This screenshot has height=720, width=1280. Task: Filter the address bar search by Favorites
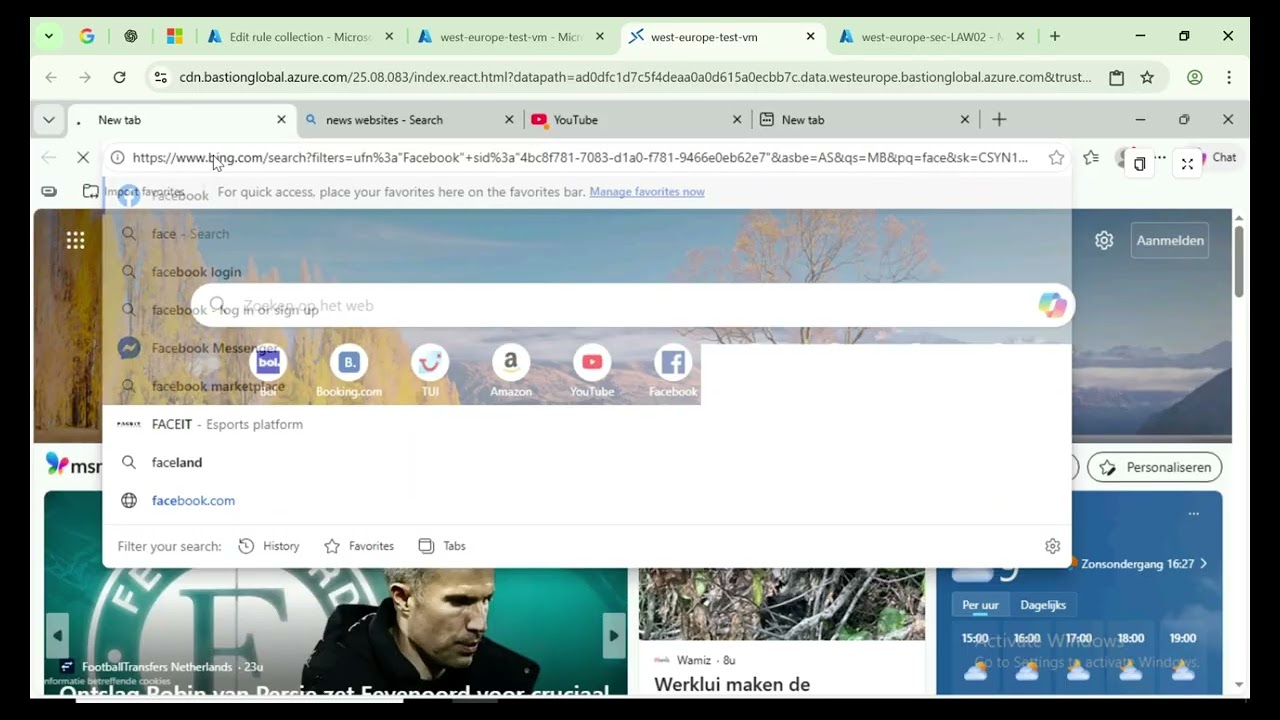tap(359, 546)
